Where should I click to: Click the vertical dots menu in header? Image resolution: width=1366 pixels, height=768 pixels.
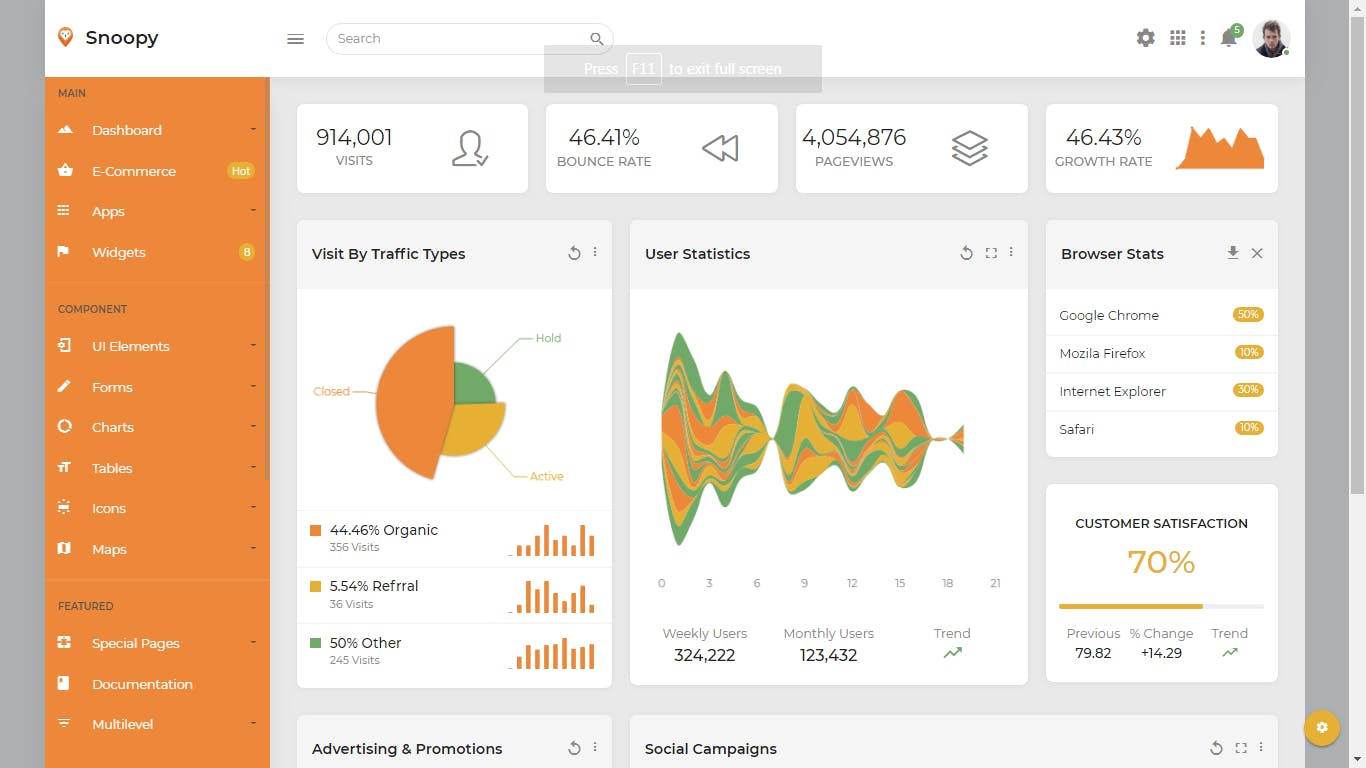pos(1202,38)
